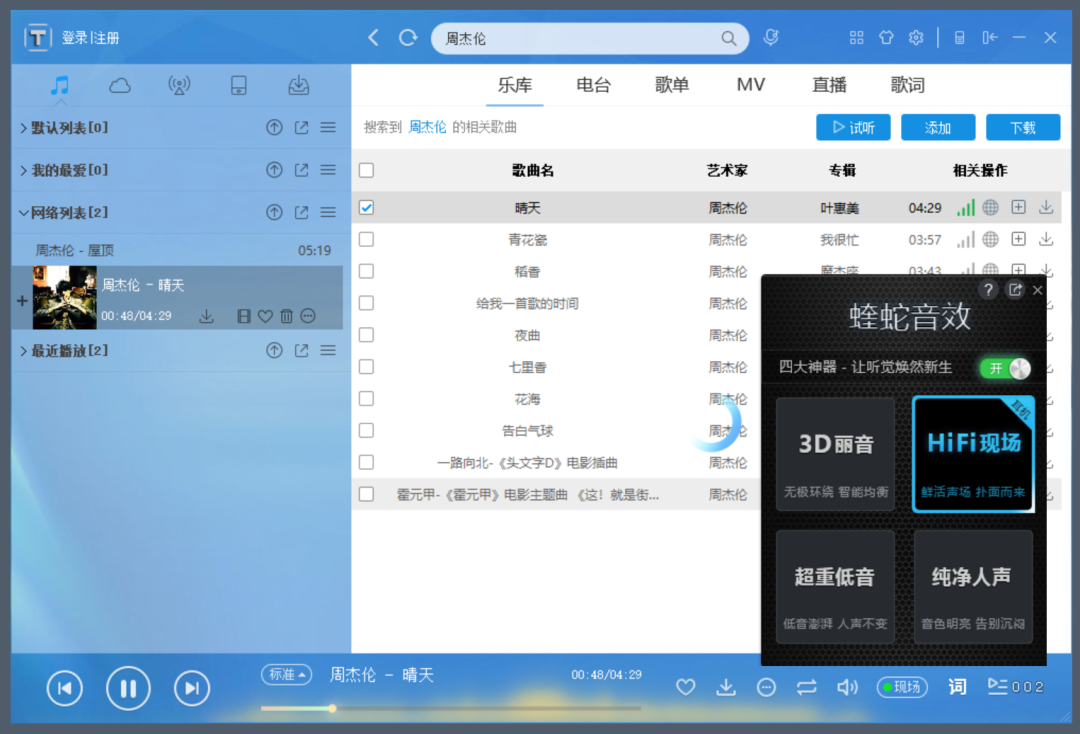Switch to mini mode icon

[989, 38]
